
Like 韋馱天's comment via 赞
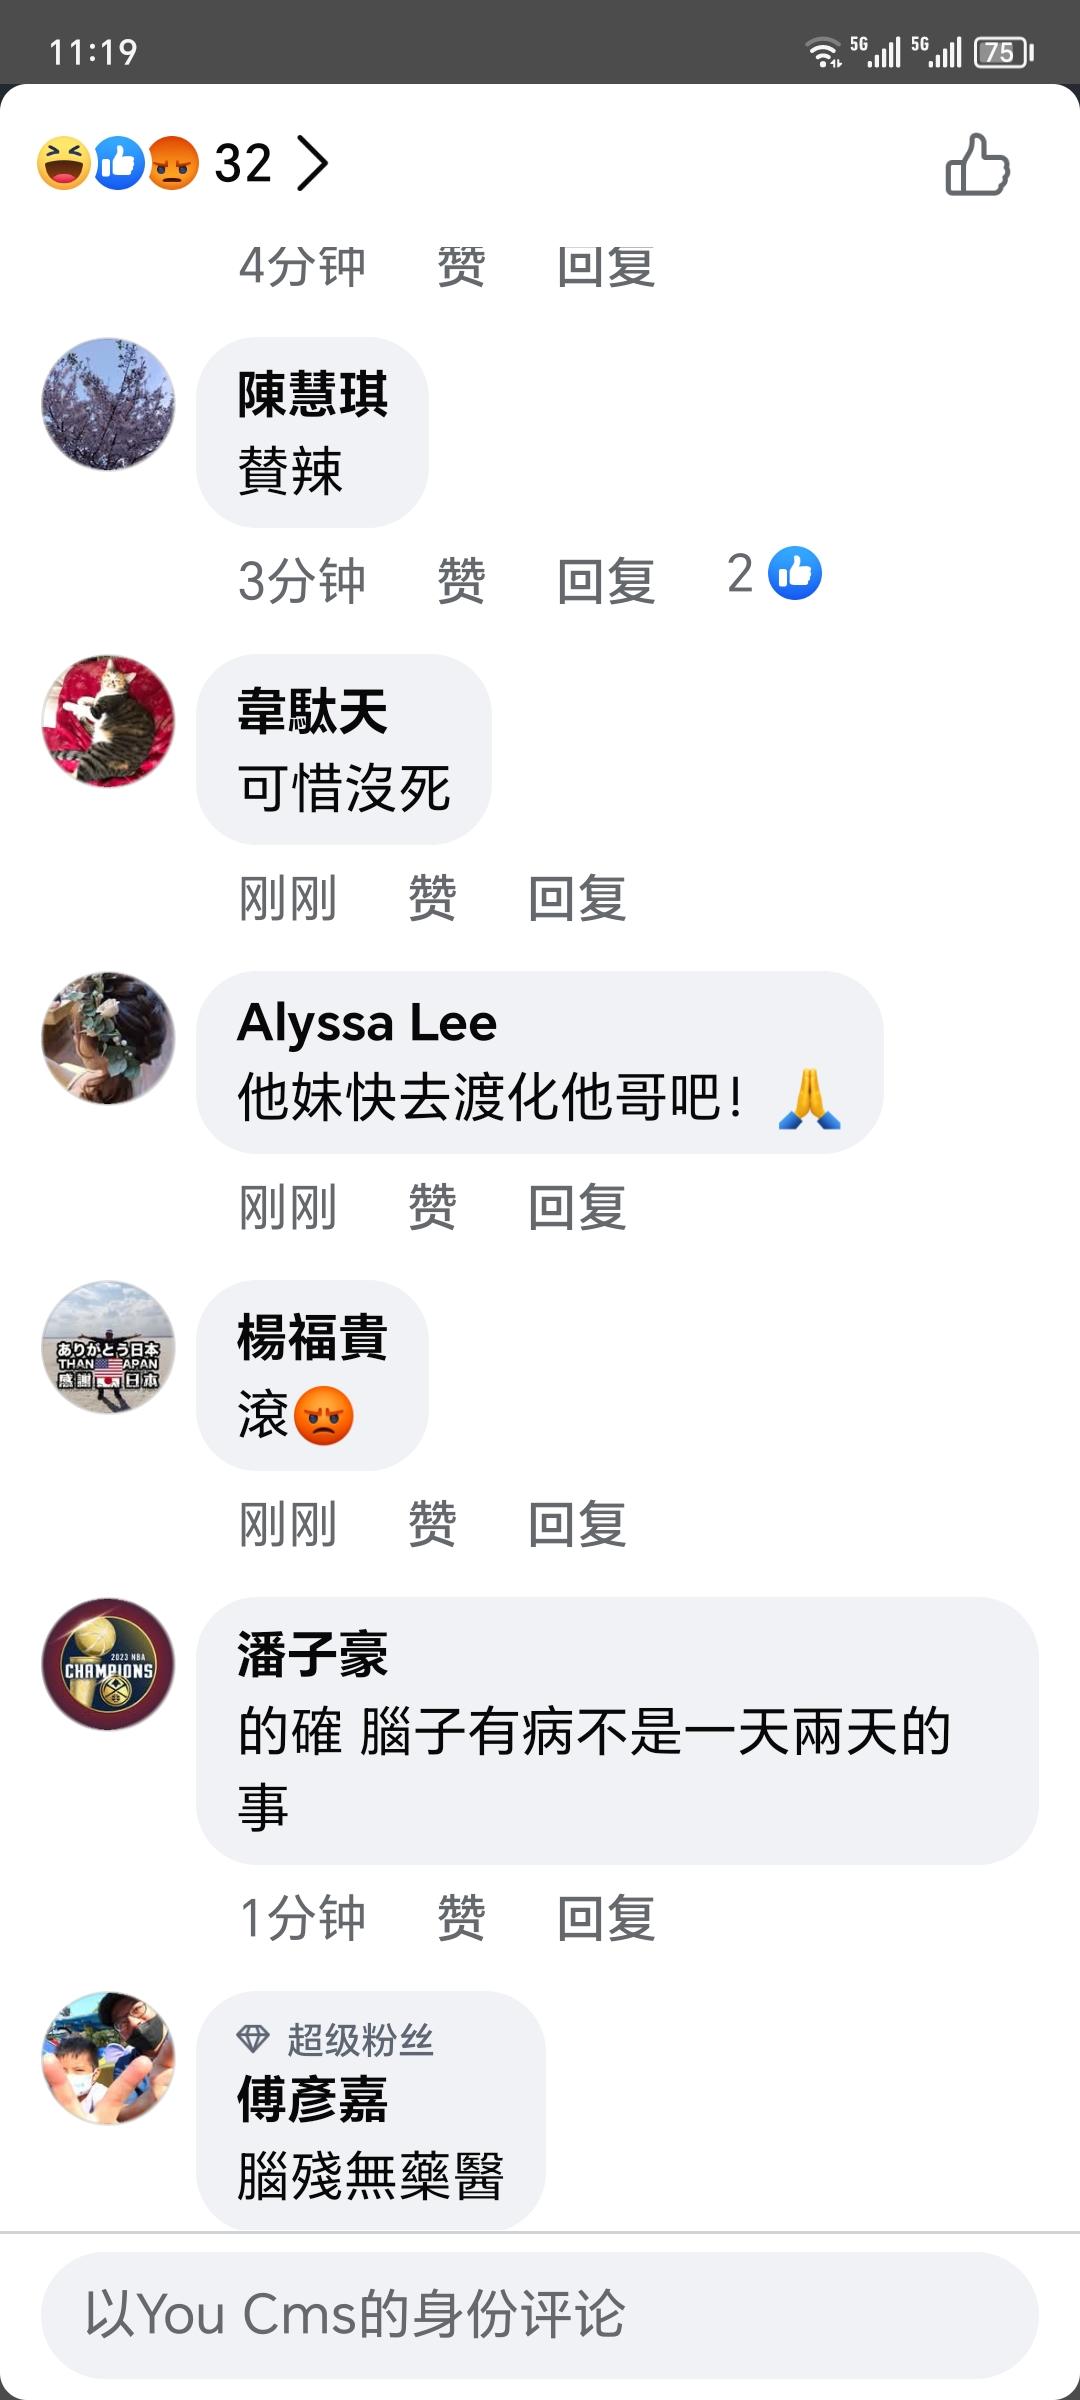click(x=432, y=898)
